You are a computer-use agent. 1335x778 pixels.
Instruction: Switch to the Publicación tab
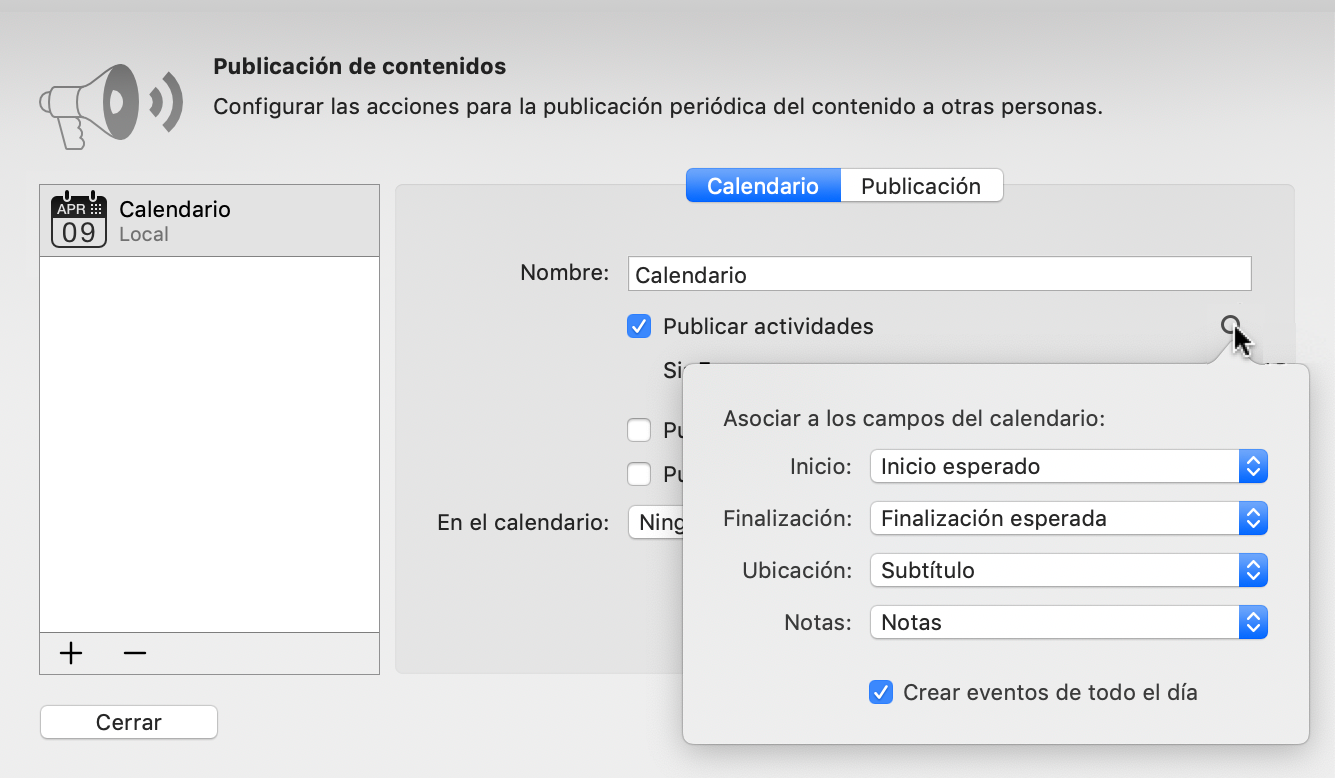point(921,185)
